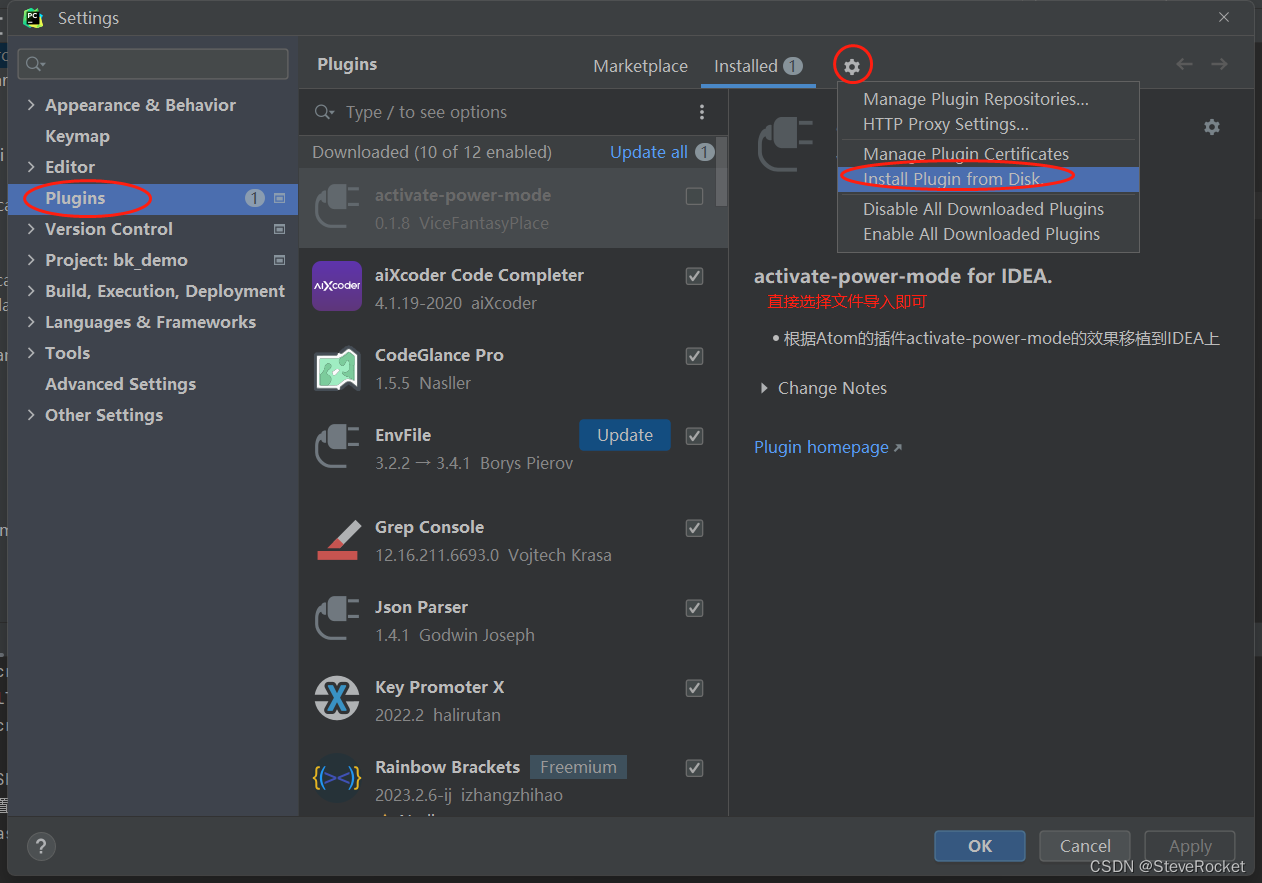Image resolution: width=1262 pixels, height=883 pixels.
Task: Click the Cancel button
Action: tap(1085, 846)
